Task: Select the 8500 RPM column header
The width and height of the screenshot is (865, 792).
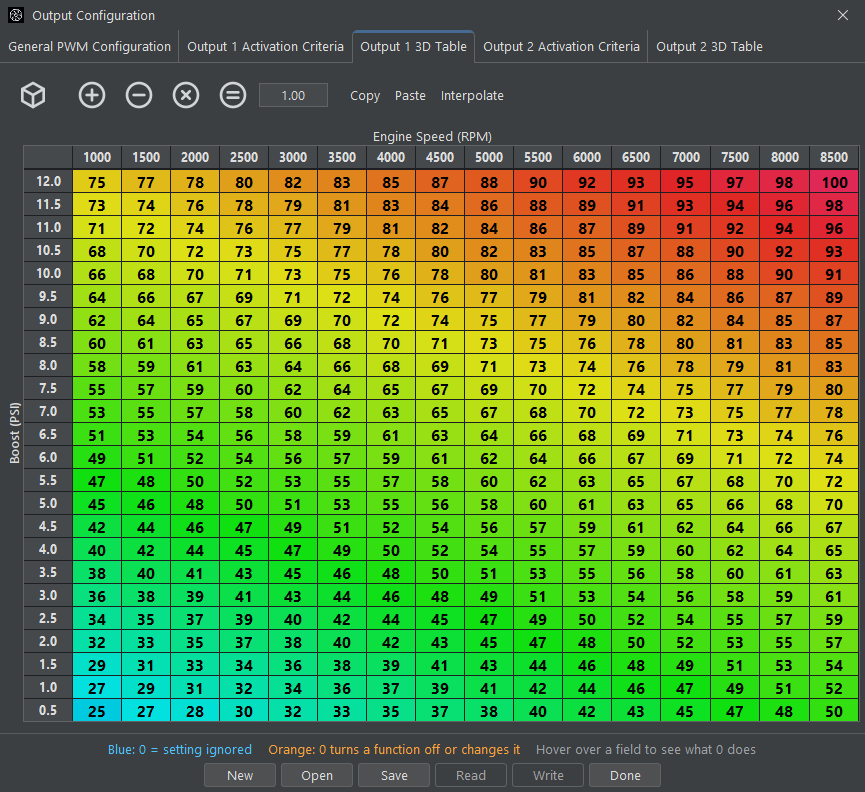Action: (x=834, y=157)
